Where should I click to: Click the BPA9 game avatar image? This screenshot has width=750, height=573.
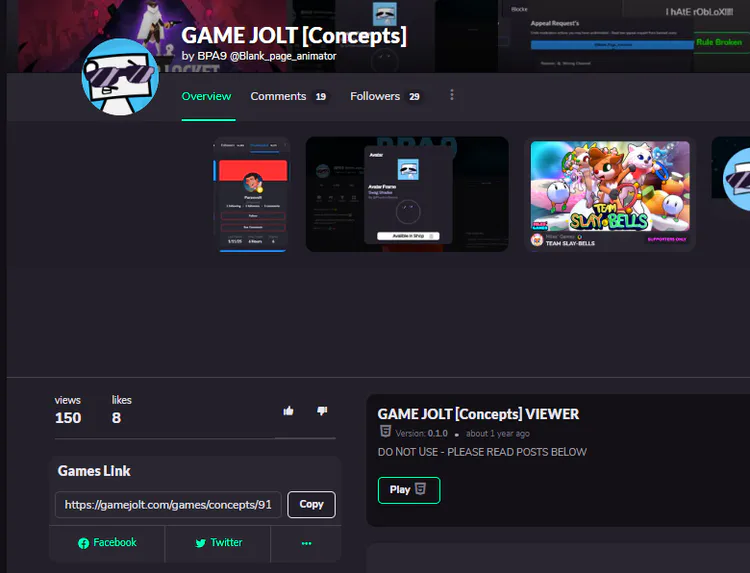tap(120, 77)
